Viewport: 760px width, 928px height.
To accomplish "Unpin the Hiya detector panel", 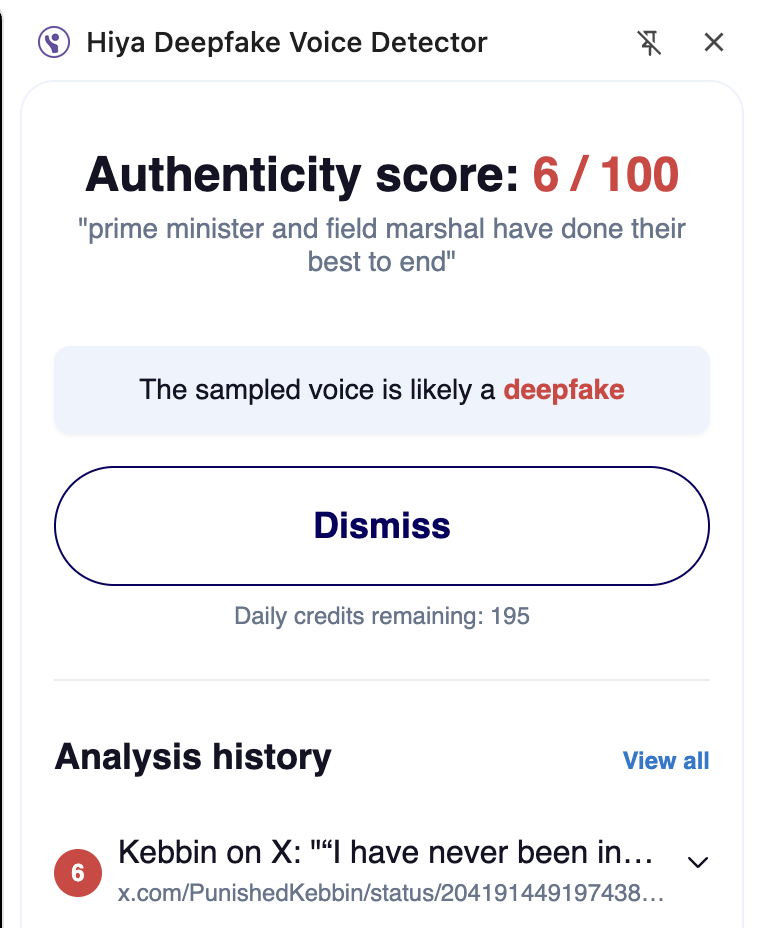I will pyautogui.click(x=650, y=42).
